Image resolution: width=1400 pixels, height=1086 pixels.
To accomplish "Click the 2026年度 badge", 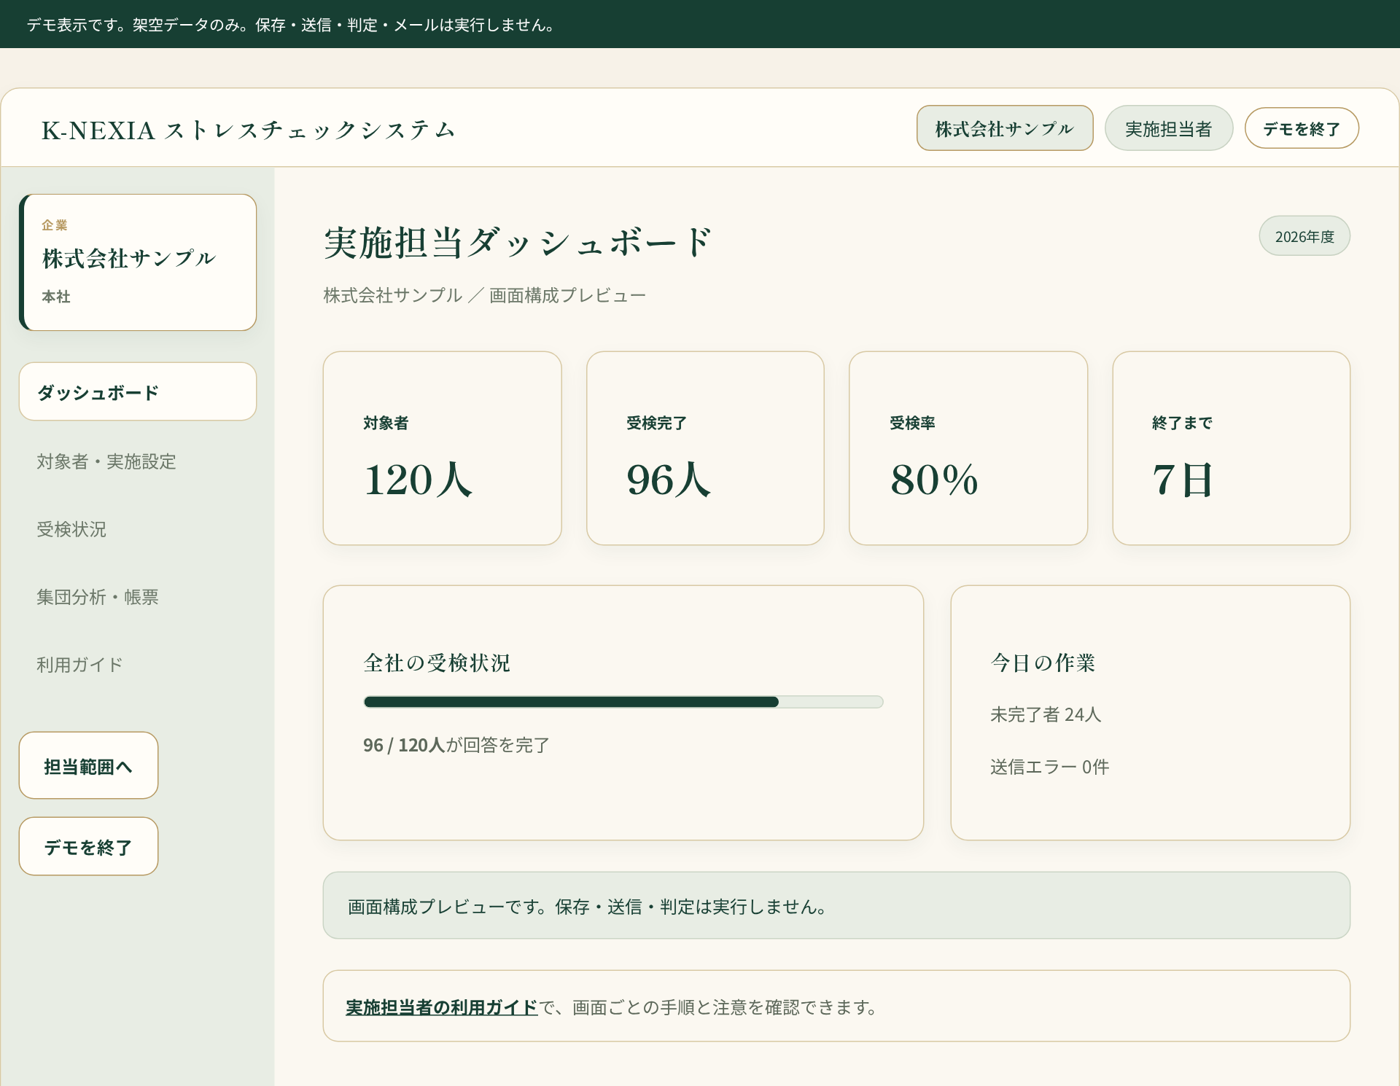I will [1304, 236].
